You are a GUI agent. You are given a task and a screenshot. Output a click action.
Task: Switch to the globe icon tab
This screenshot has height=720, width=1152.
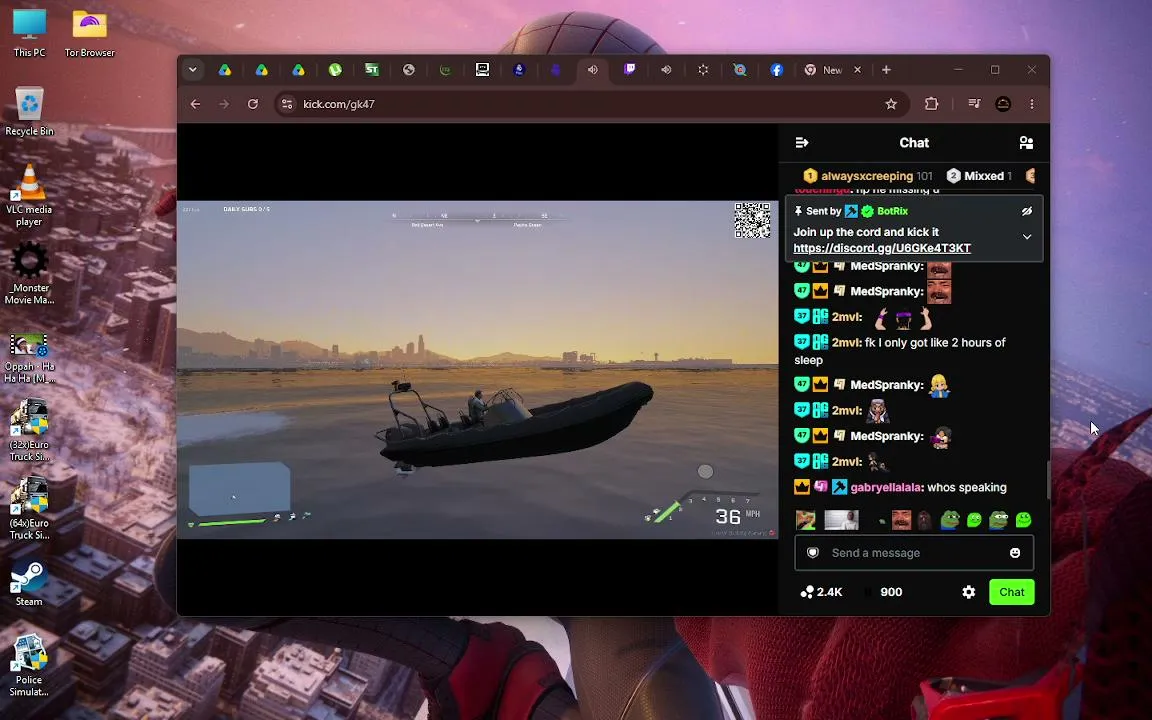coord(408,70)
